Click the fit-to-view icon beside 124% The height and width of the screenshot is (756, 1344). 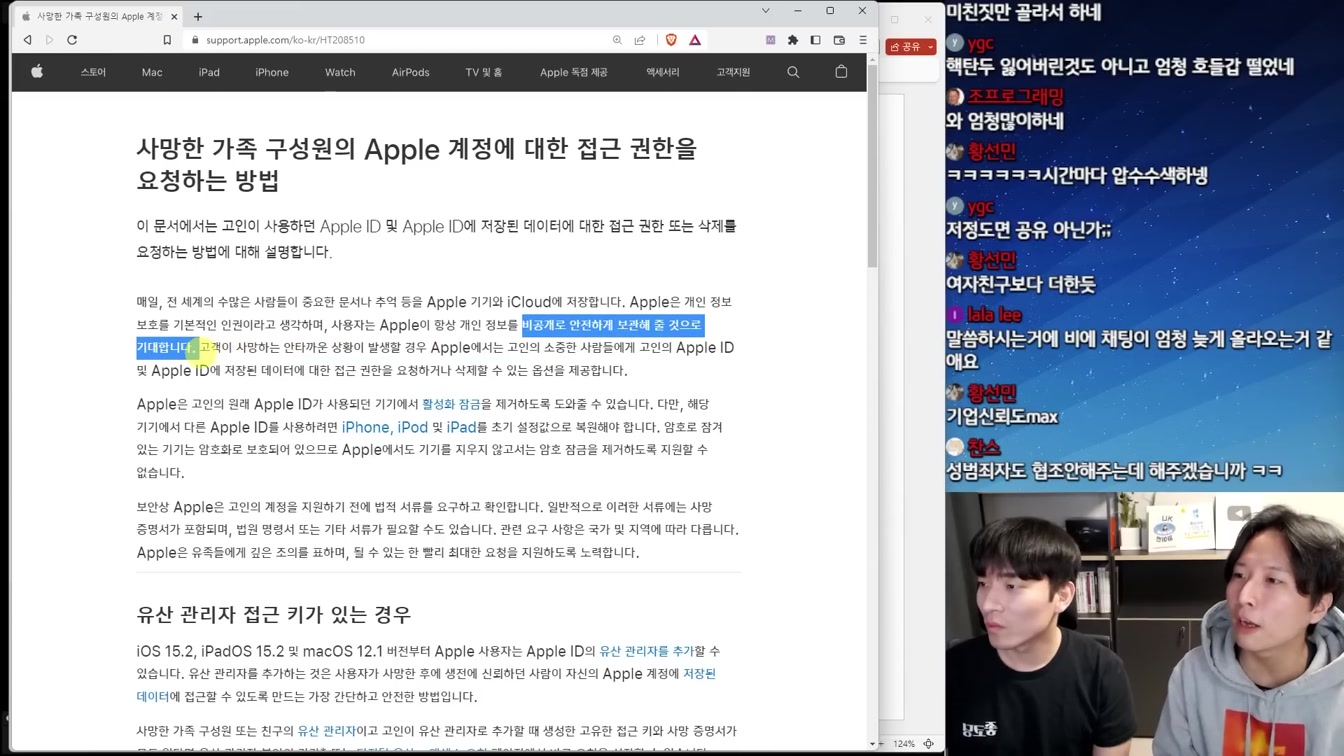[x=928, y=744]
